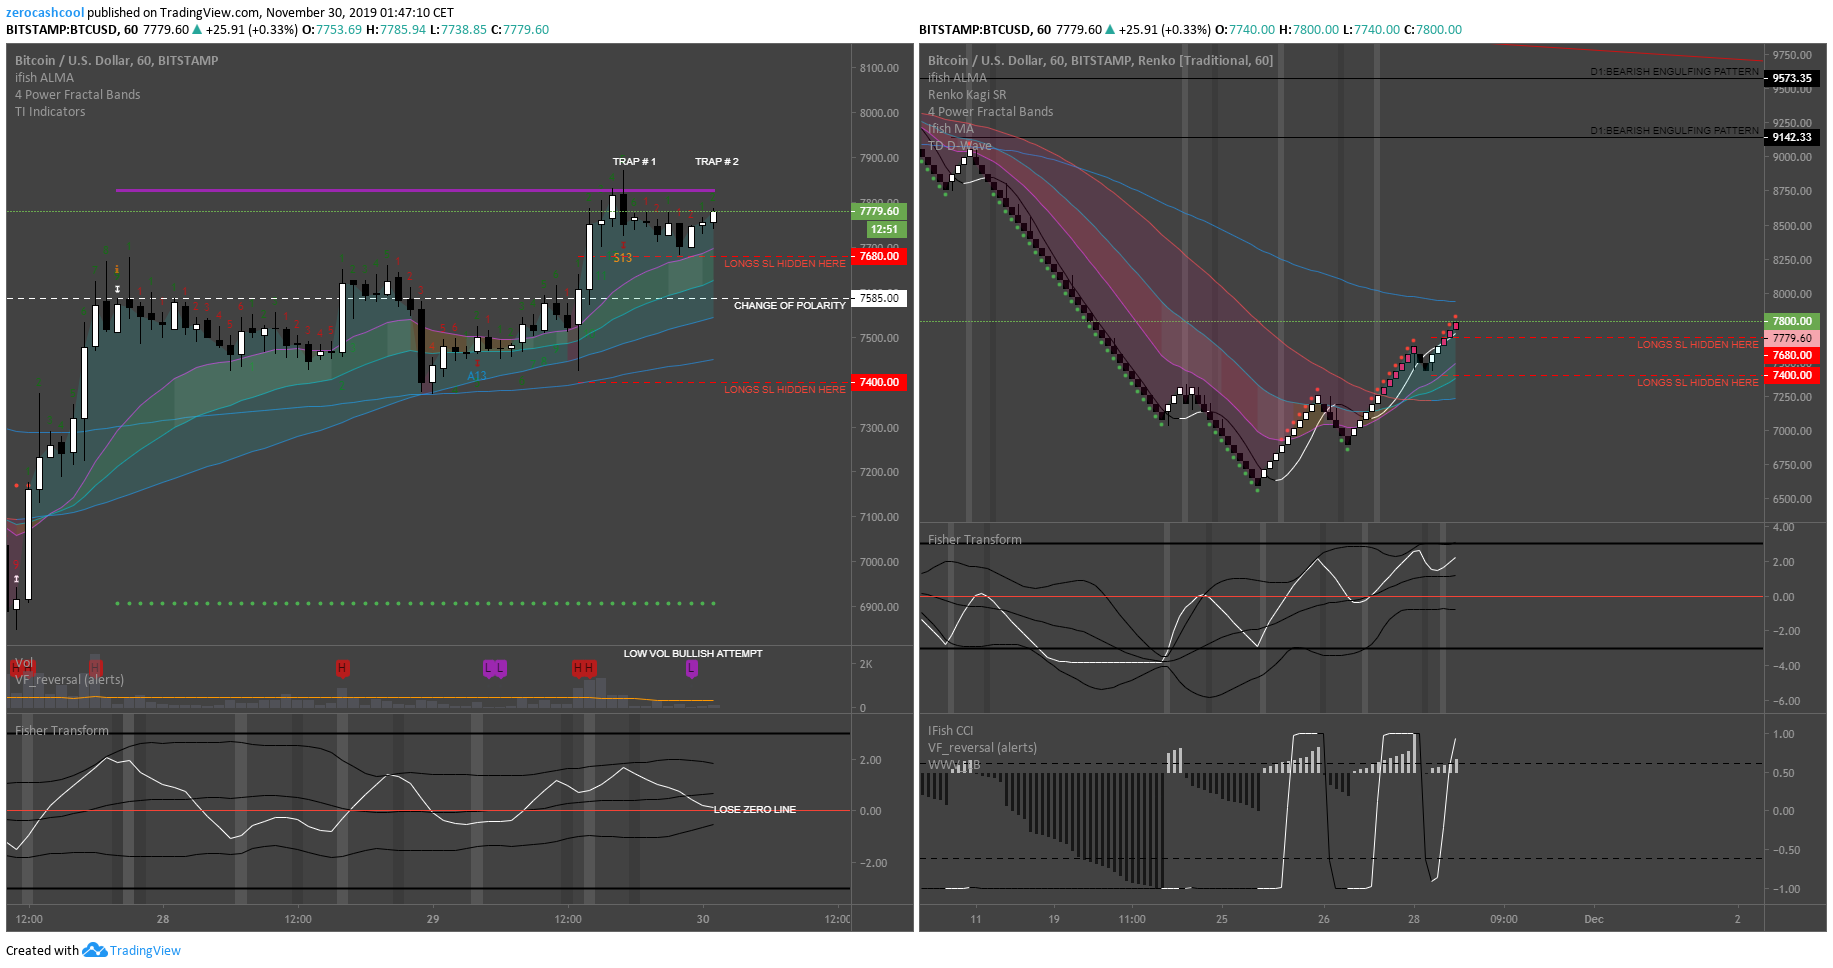The width and height of the screenshot is (1833, 968).
Task: Click the 'S13' label near the candles
Action: coord(622,258)
